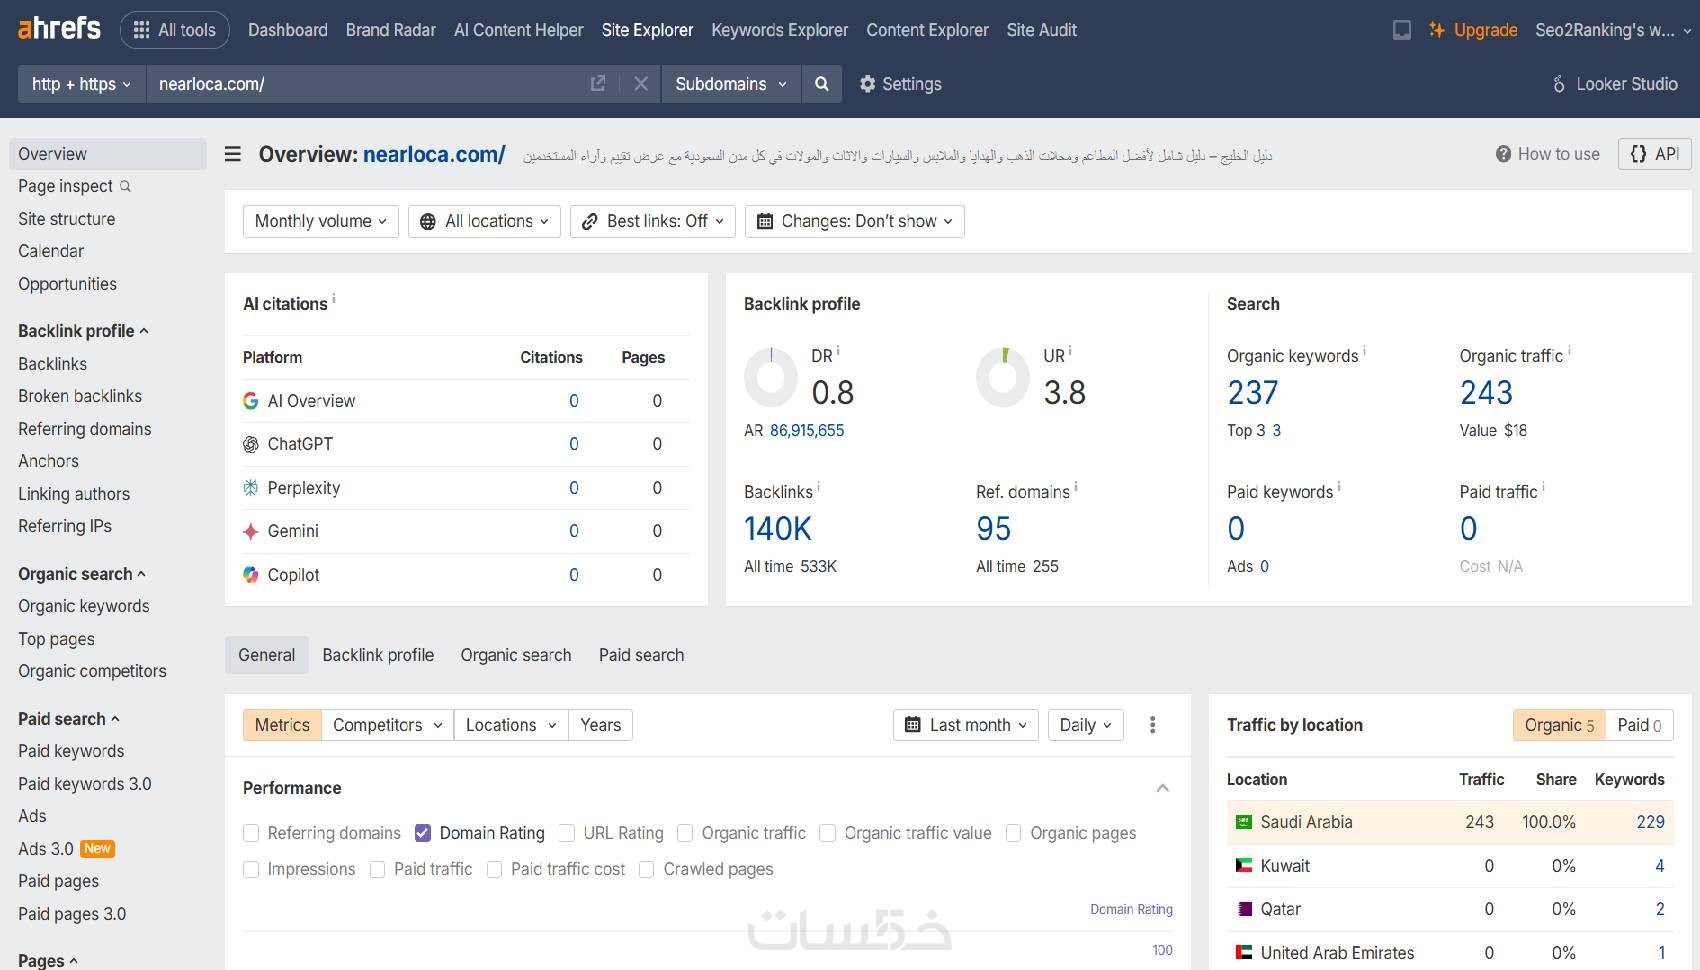The image size is (1700, 970).
Task: Open the nearloca.com/ overview link
Action: coord(434,154)
